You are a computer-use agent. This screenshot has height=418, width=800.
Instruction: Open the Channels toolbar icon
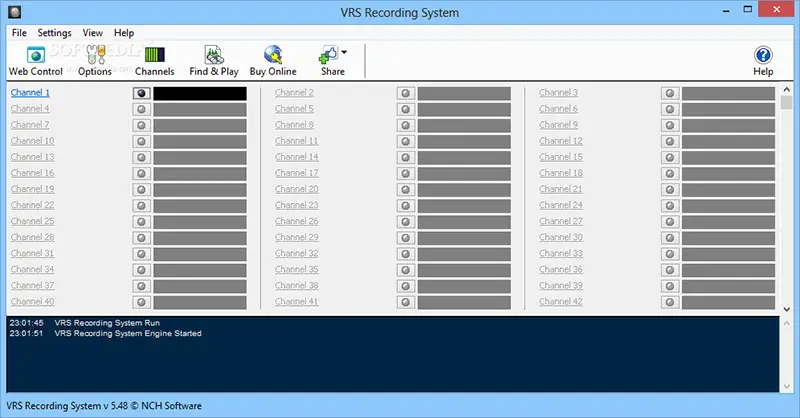(x=155, y=55)
